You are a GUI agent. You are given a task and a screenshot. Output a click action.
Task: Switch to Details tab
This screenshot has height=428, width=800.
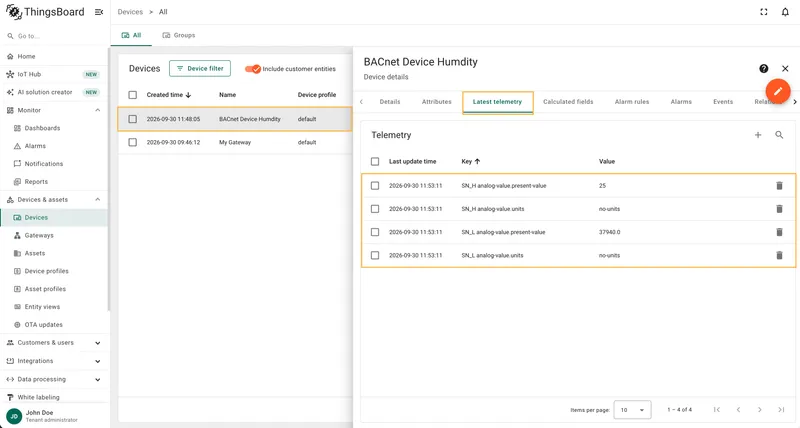(x=390, y=102)
